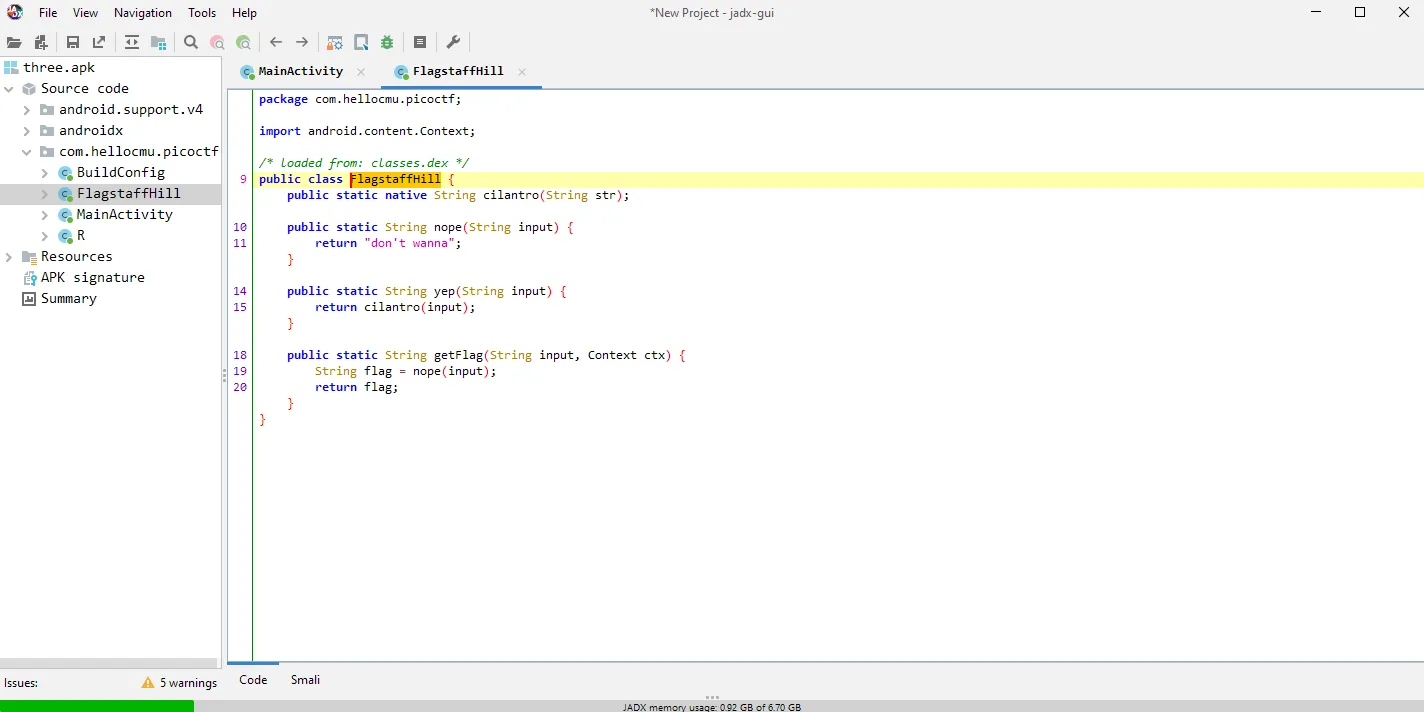This screenshot has height=712, width=1424.
Task: Click the Add files toolbar icon
Action: [41, 42]
